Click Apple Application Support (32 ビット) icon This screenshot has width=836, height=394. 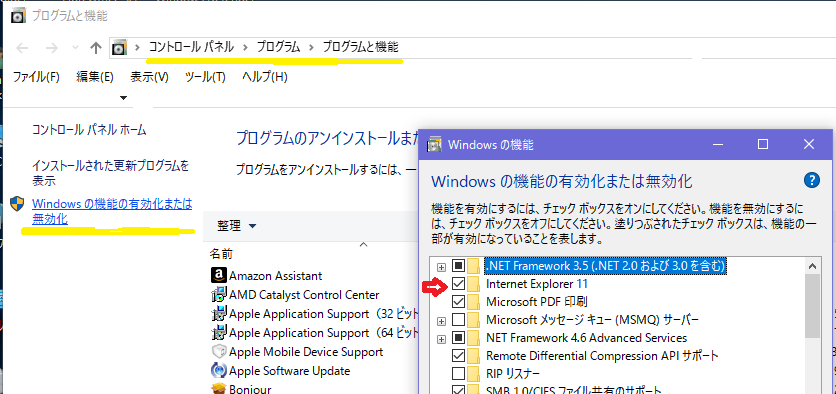coord(219,313)
